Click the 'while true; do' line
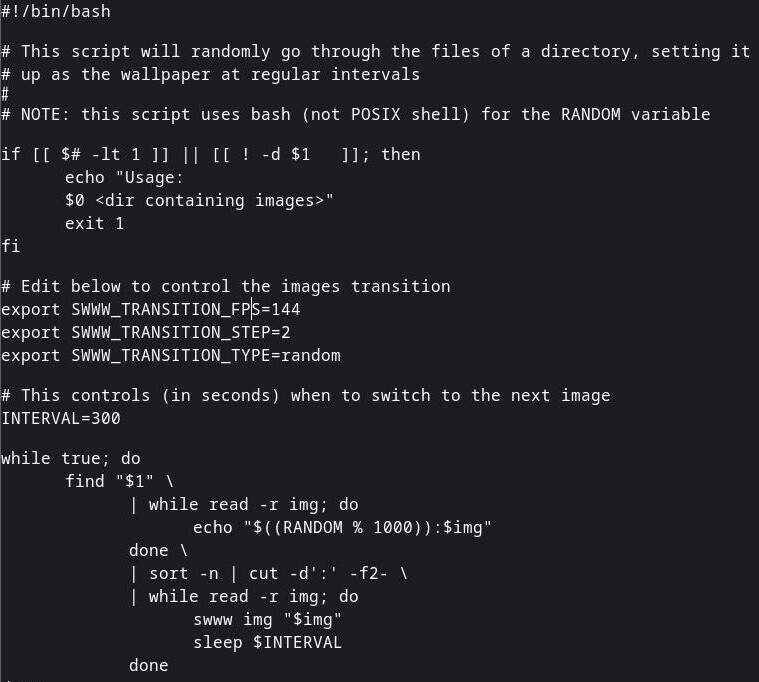The image size is (759, 682). tap(71, 458)
